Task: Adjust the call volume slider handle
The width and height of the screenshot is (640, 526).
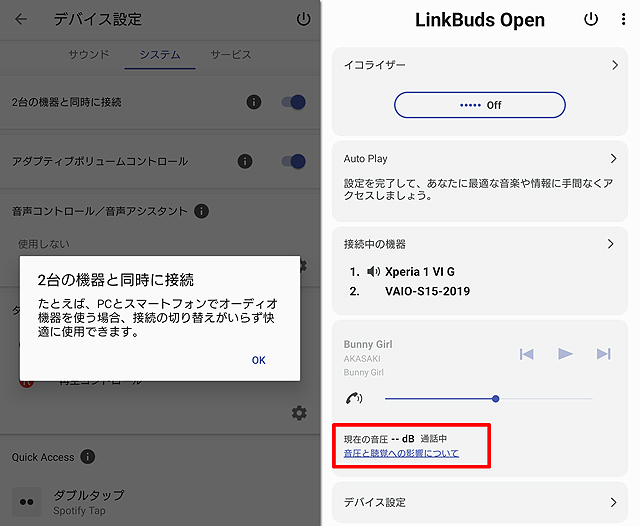Action: 496,399
